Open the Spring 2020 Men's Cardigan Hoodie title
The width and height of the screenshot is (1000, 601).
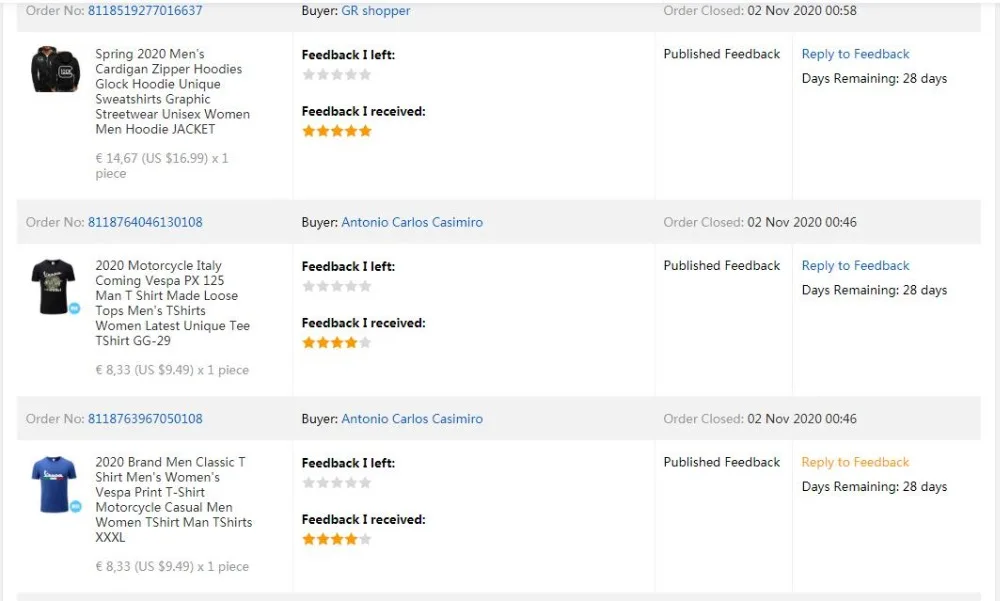172,91
